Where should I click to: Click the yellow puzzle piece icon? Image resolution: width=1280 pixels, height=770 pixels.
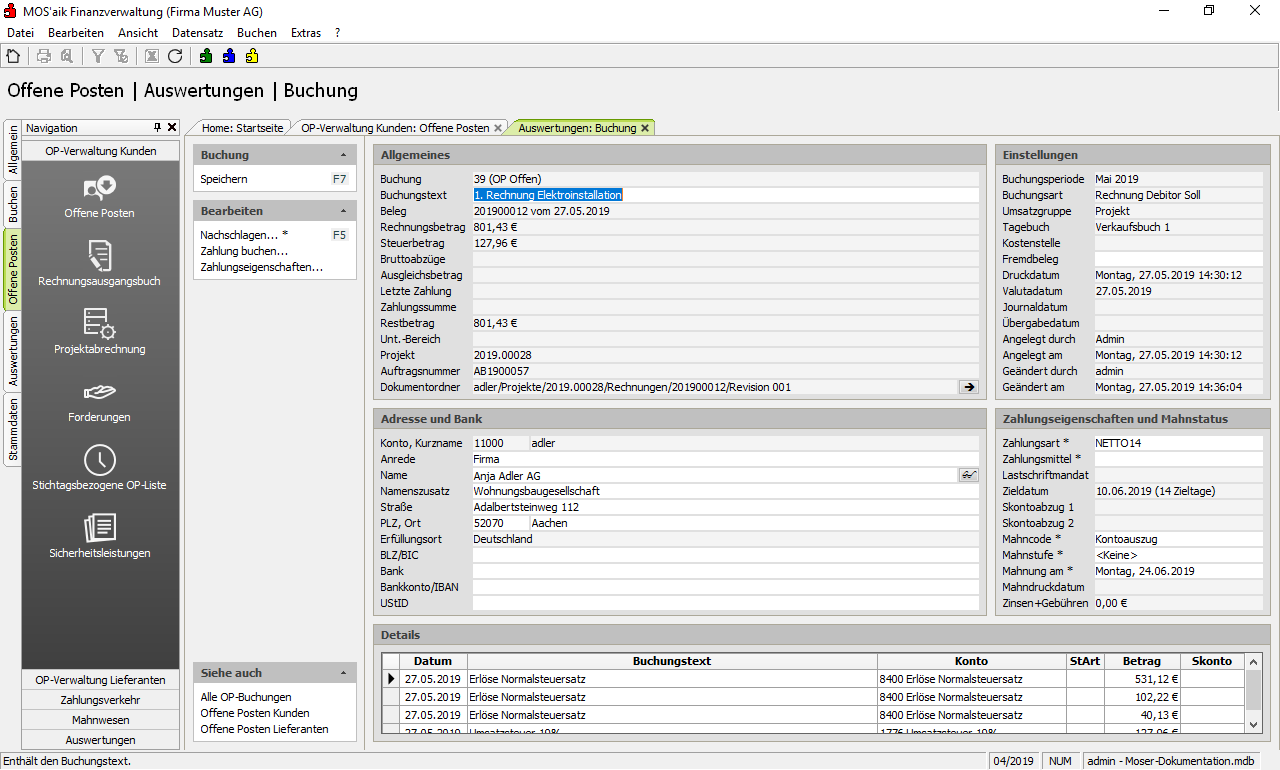click(x=252, y=57)
